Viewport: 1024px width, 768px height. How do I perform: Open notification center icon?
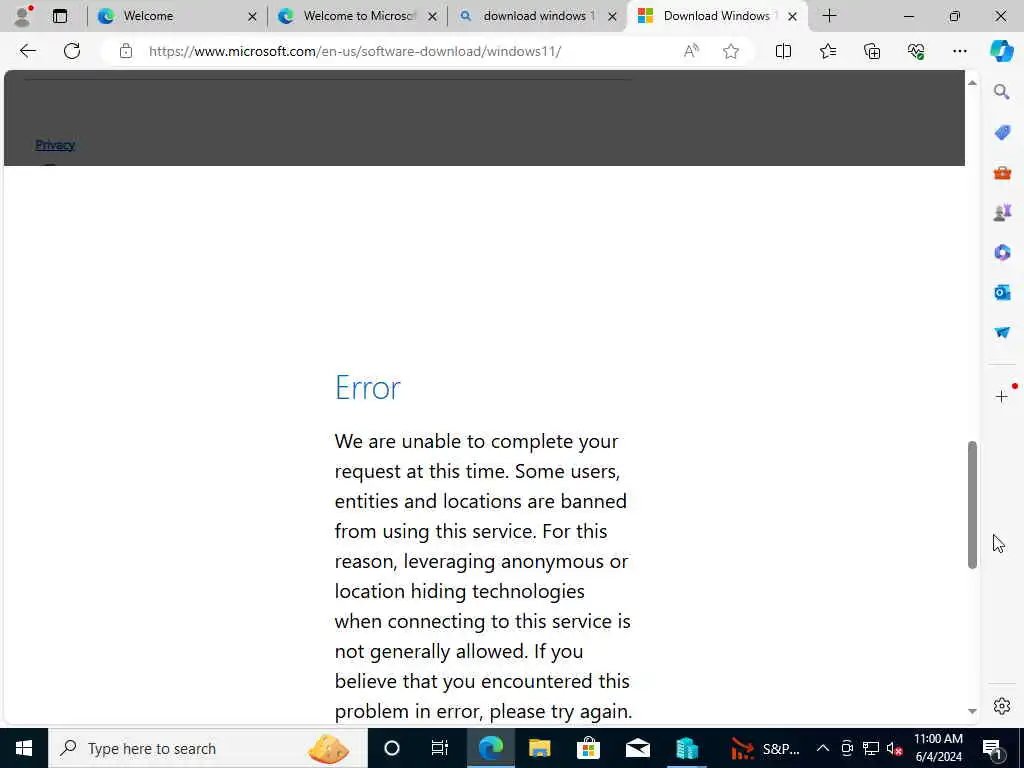pos(992,748)
